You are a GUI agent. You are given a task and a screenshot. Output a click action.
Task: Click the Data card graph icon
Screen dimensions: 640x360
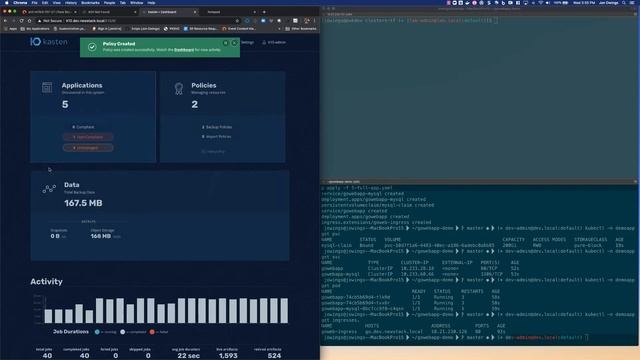click(x=49, y=189)
